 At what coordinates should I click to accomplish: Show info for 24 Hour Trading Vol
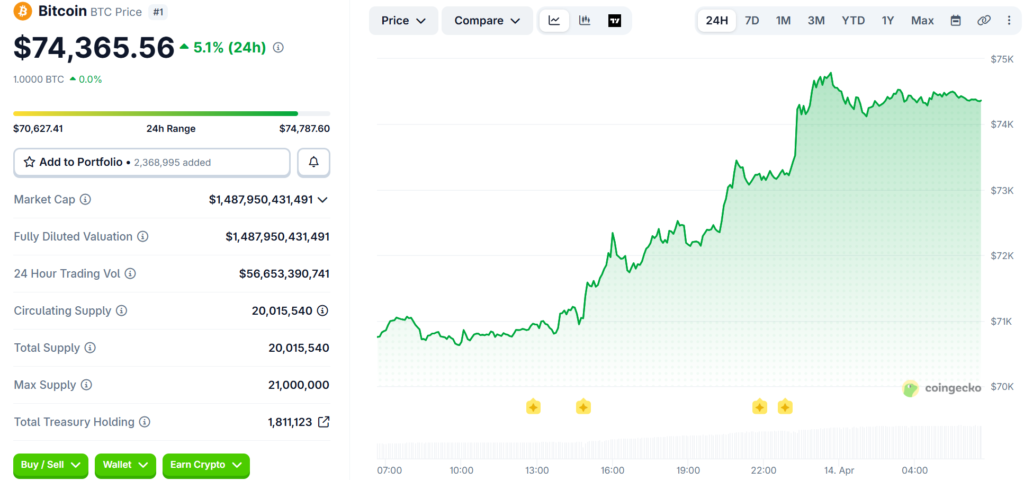pyautogui.click(x=130, y=274)
